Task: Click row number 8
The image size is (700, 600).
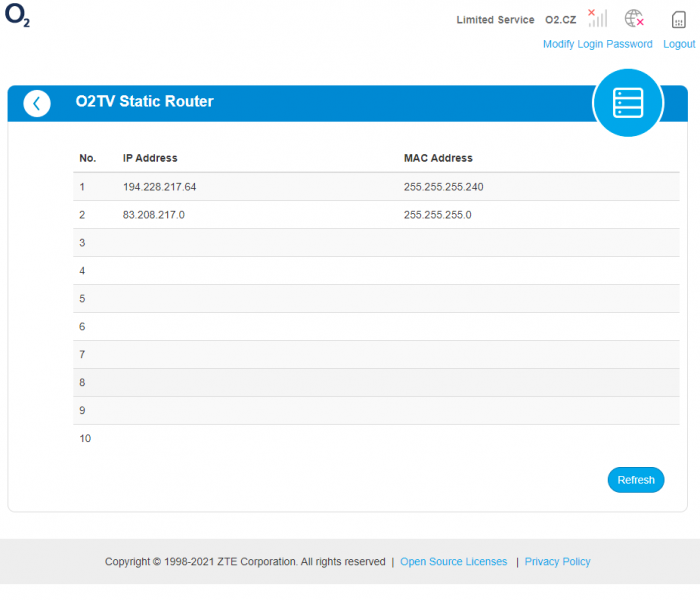Action: tap(82, 383)
